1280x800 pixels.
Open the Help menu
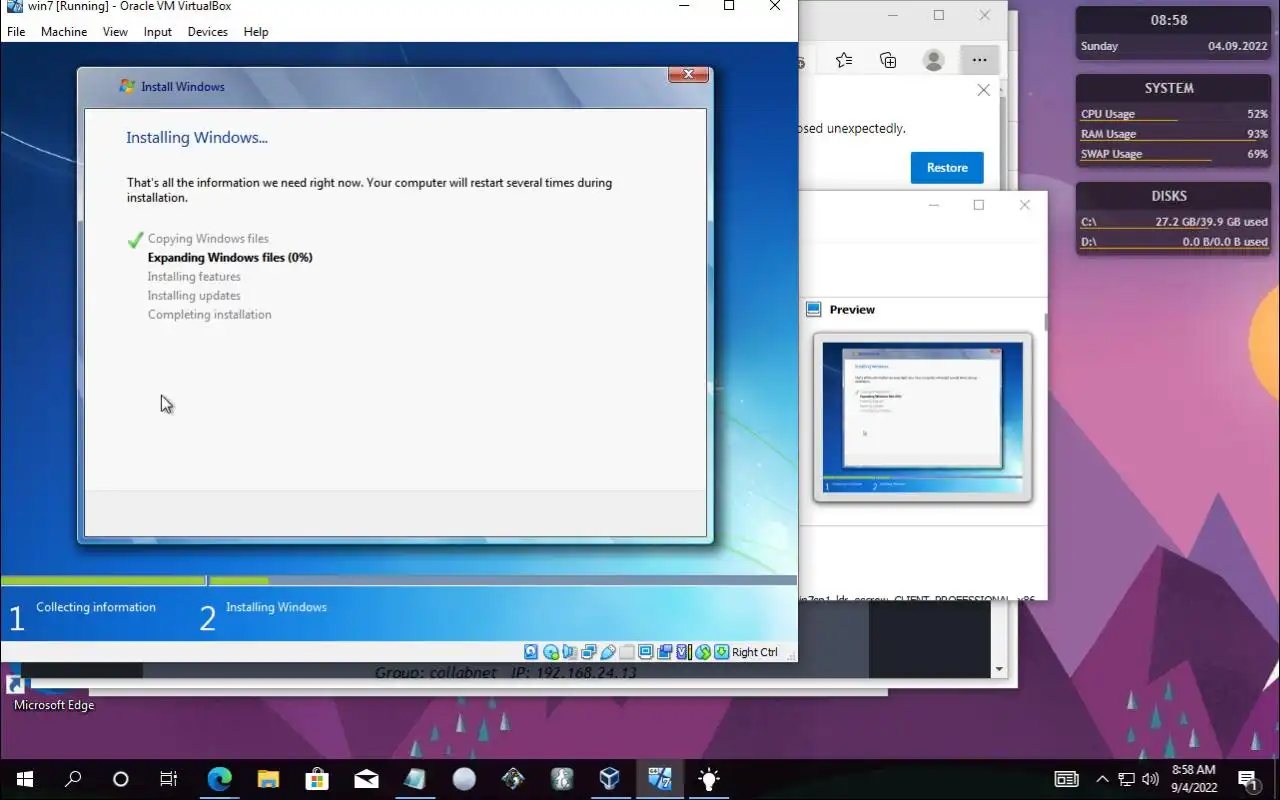pos(256,32)
